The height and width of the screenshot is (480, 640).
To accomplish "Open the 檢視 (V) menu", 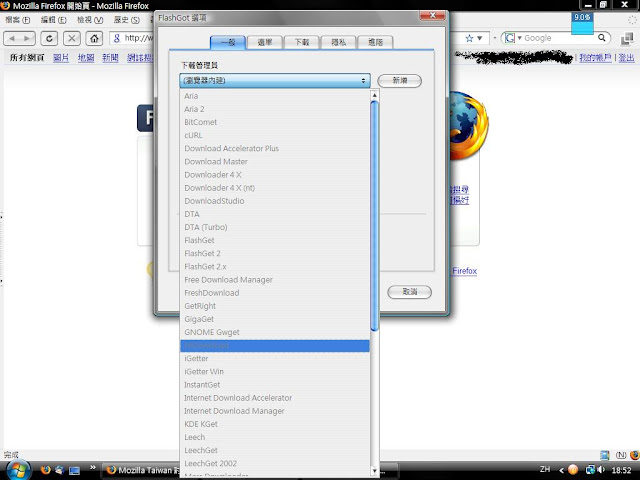I will pyautogui.click(x=90, y=20).
